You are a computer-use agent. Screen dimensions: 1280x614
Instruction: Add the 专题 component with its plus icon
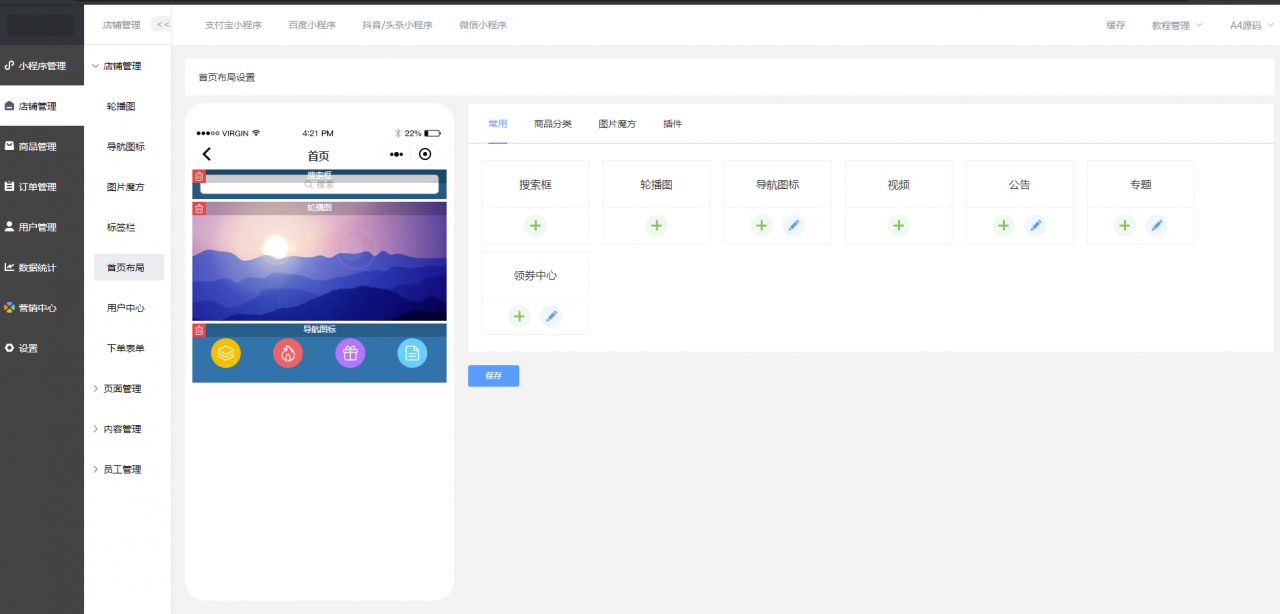[x=1126, y=226]
